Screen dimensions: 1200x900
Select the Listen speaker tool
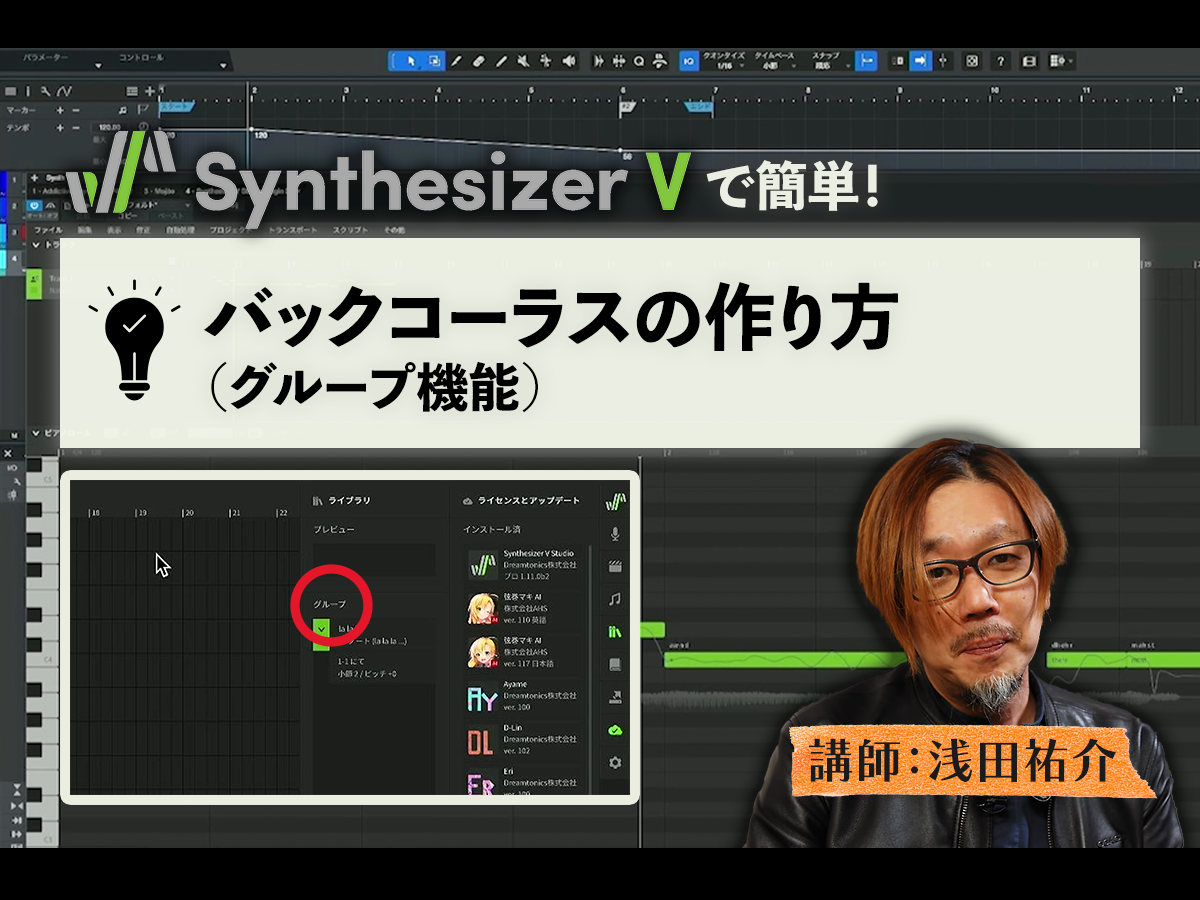coord(569,60)
